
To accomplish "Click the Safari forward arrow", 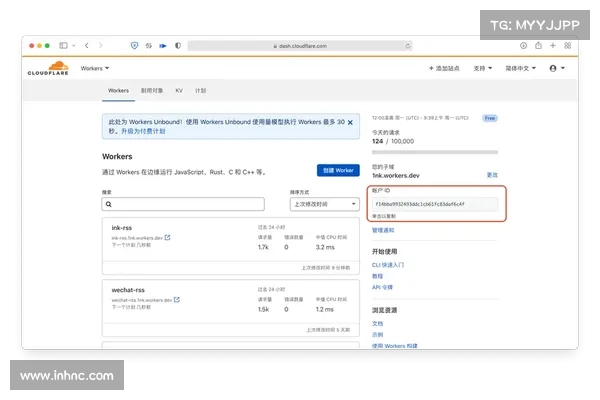I will (x=100, y=45).
